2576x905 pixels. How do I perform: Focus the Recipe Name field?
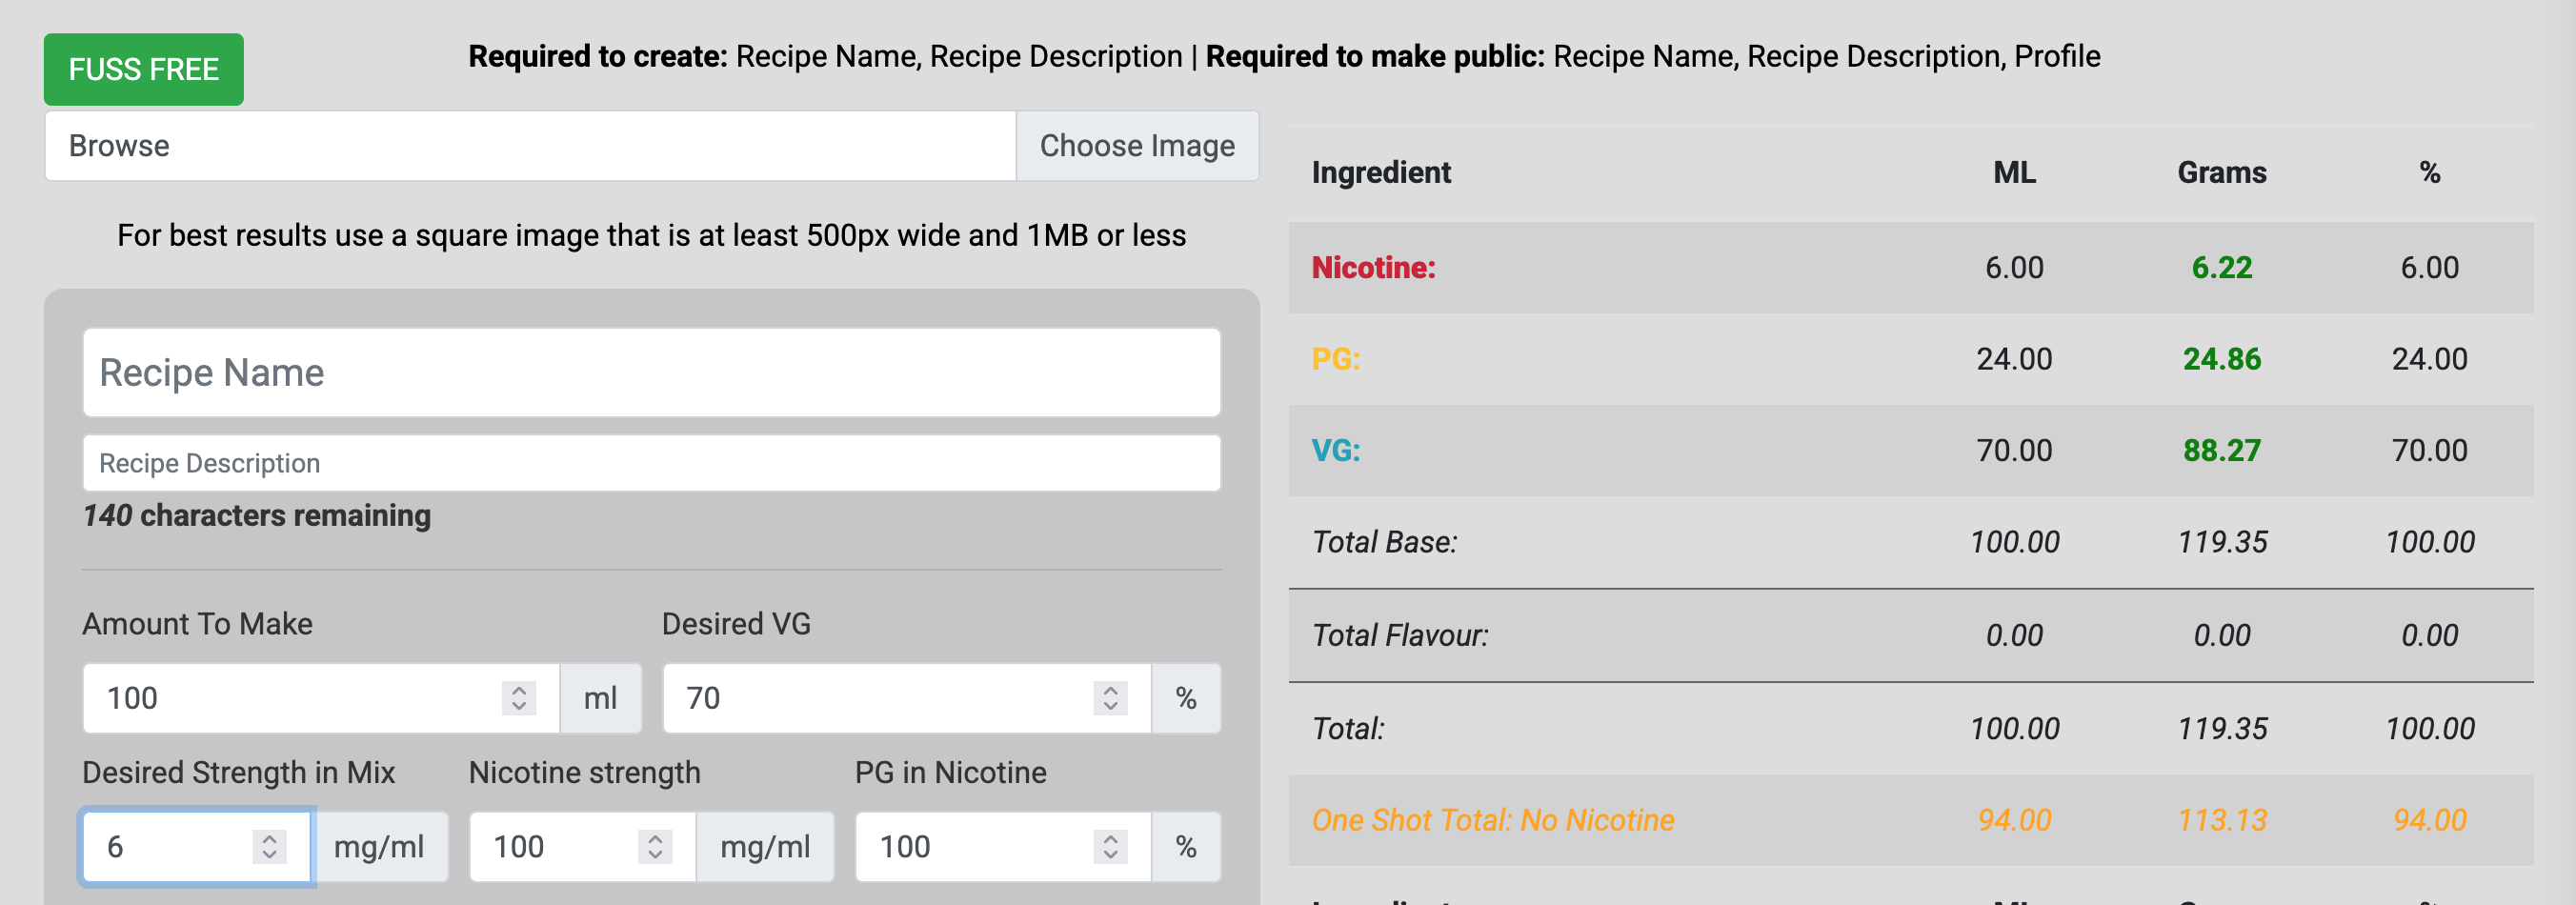pyautogui.click(x=651, y=372)
